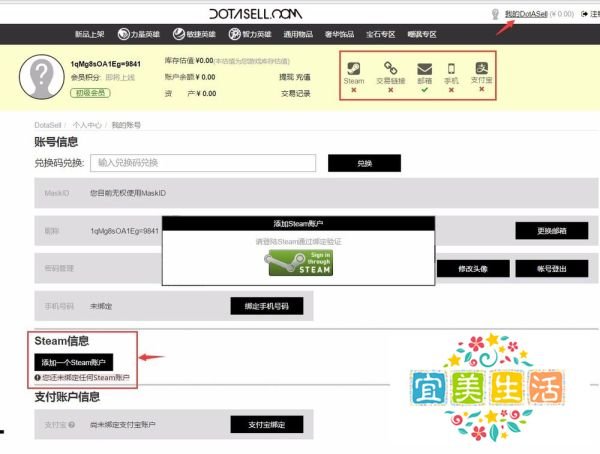Click the 支付宝绑定 button
The image size is (600, 454).
click(x=267, y=425)
